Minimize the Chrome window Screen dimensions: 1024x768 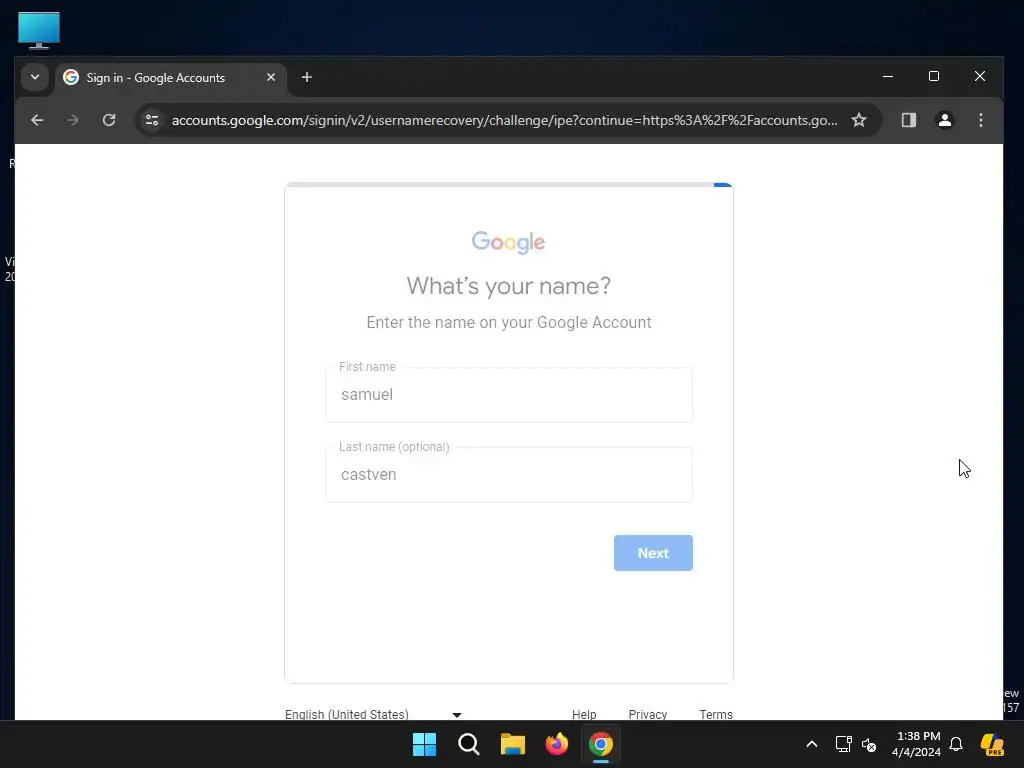click(x=888, y=76)
